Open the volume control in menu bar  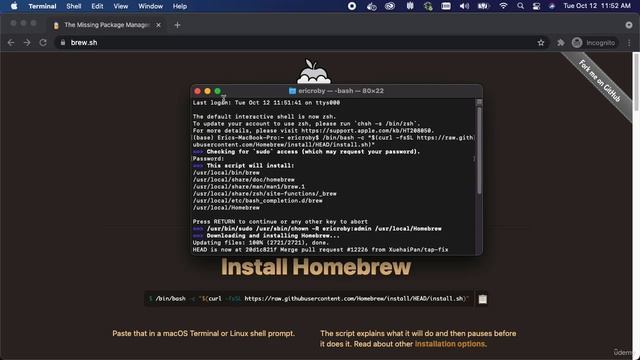464,6
